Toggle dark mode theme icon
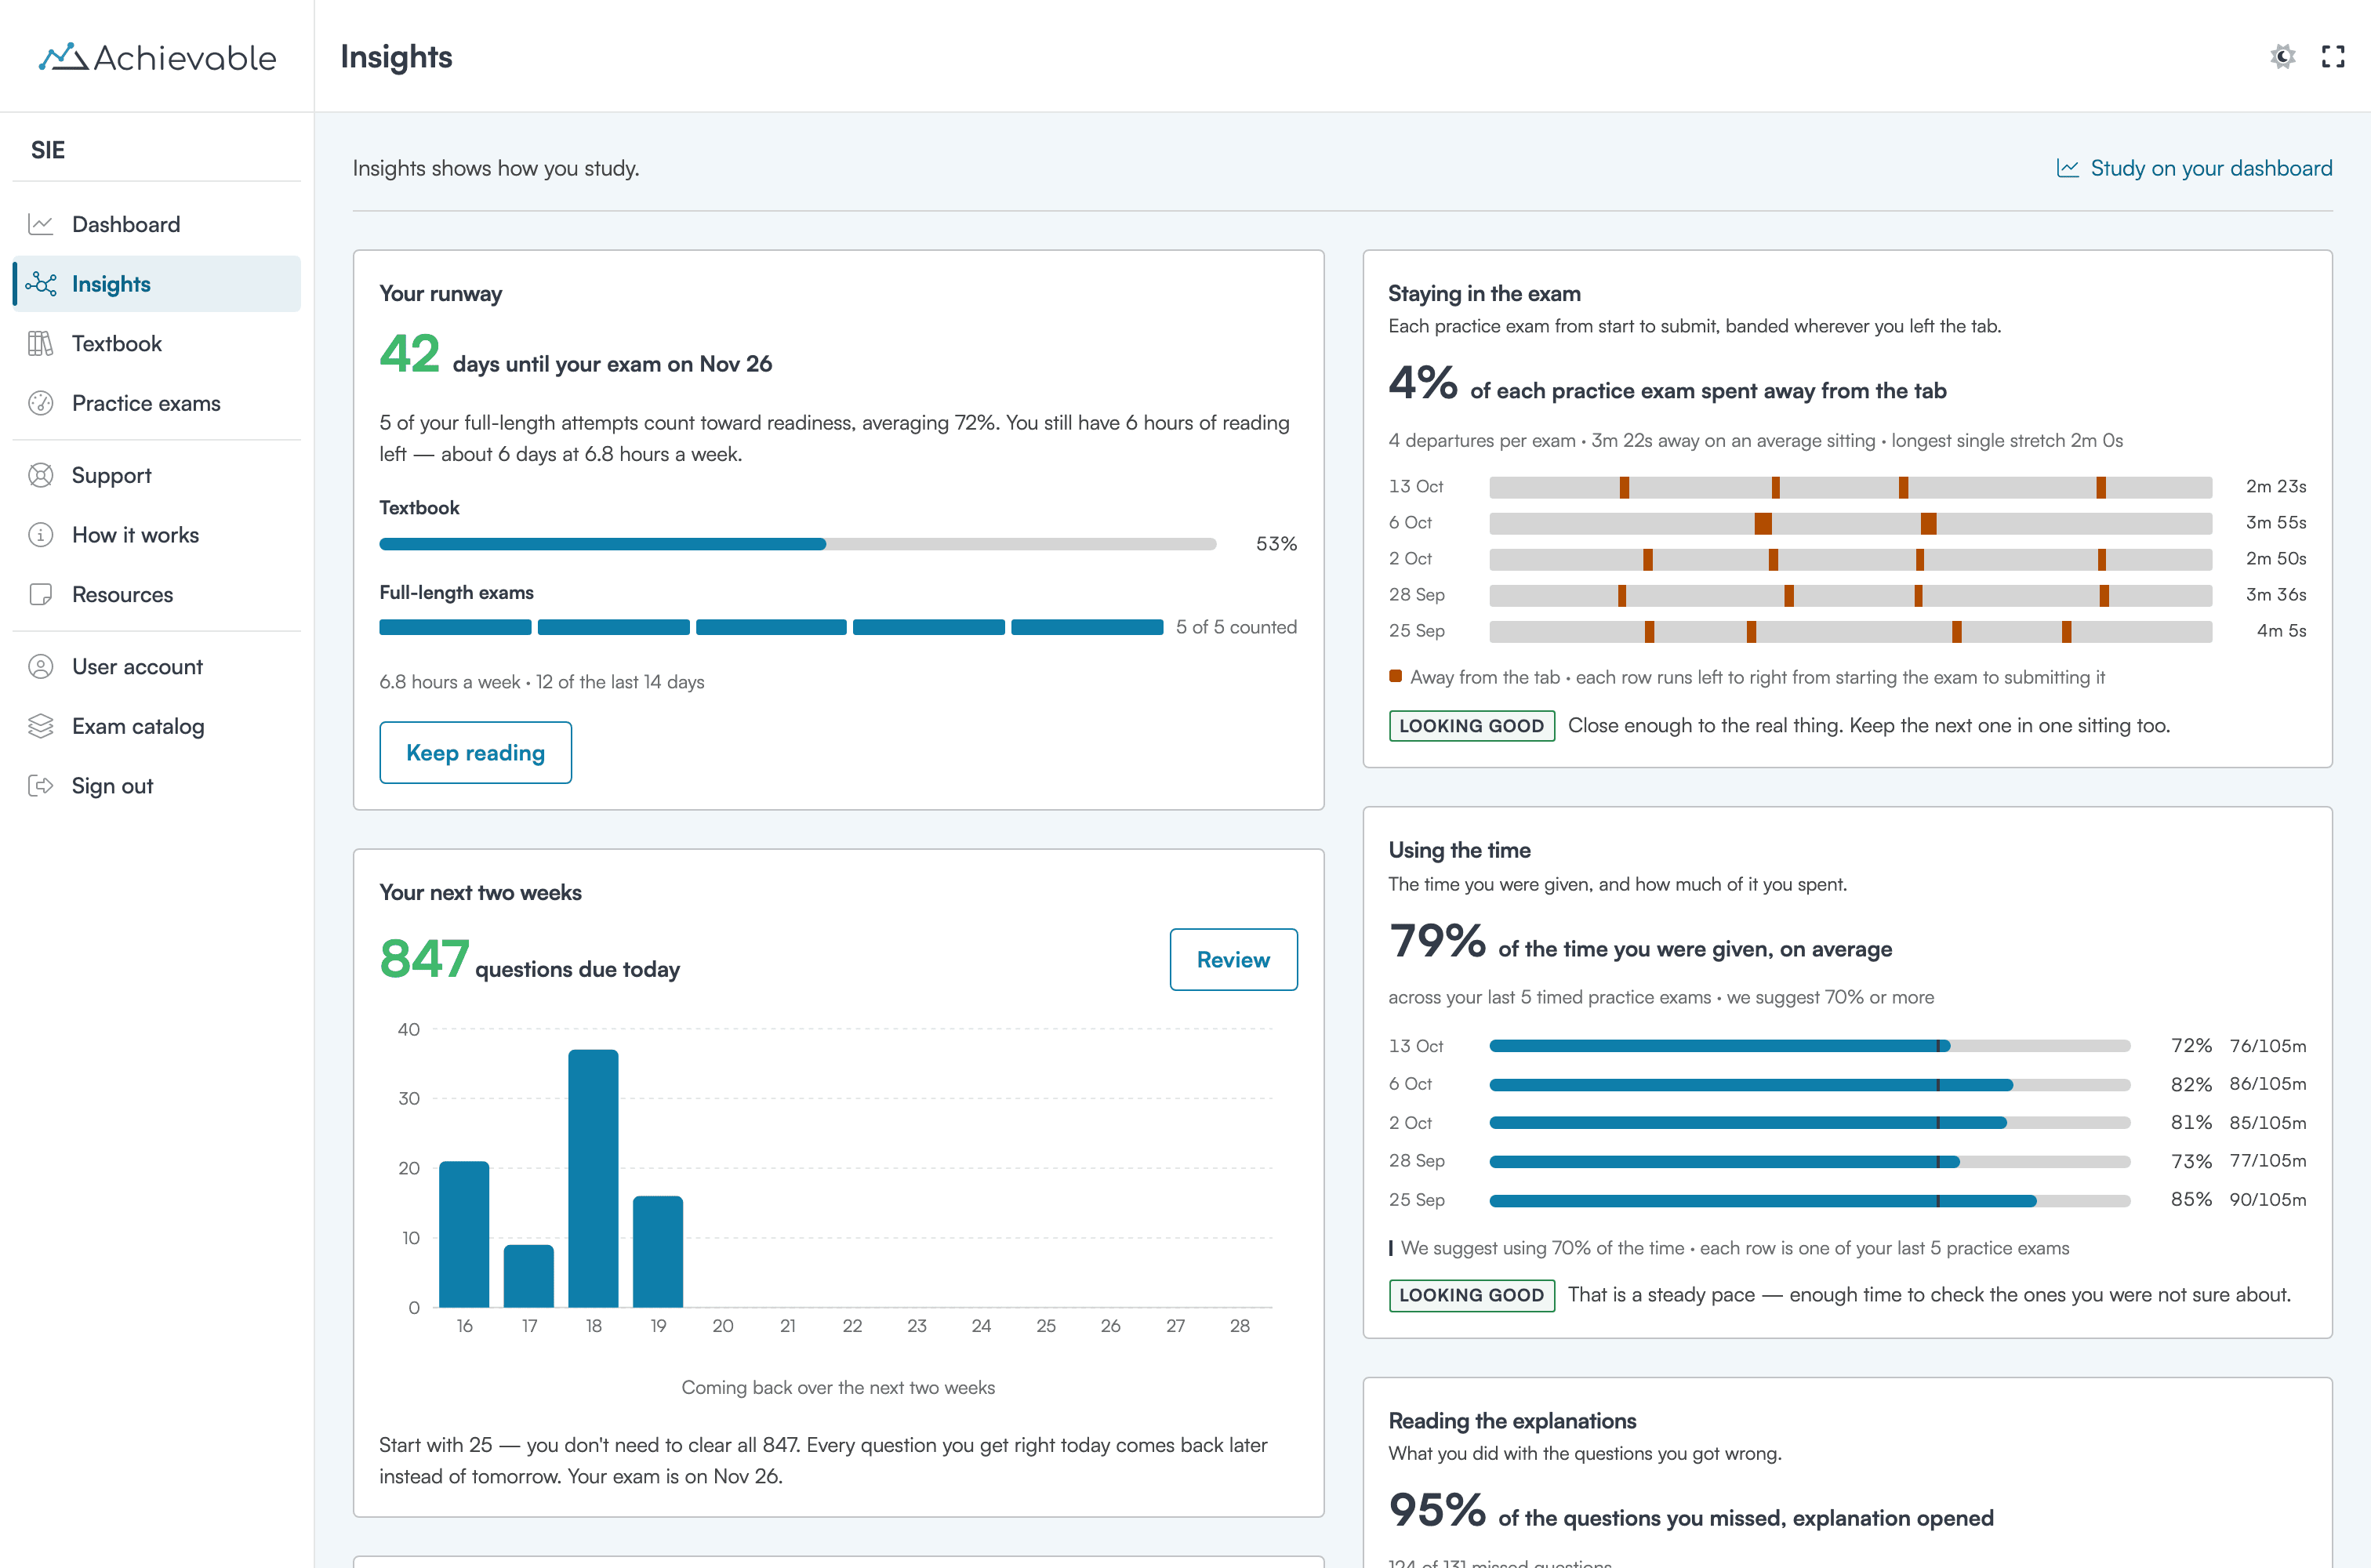 [x=2282, y=57]
